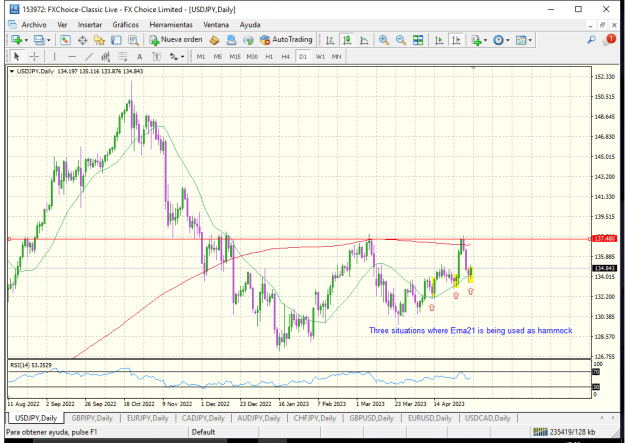Screen dimensions: 625x443
Task: Expand the Profiles dropdown arrow
Action: tap(49, 40)
